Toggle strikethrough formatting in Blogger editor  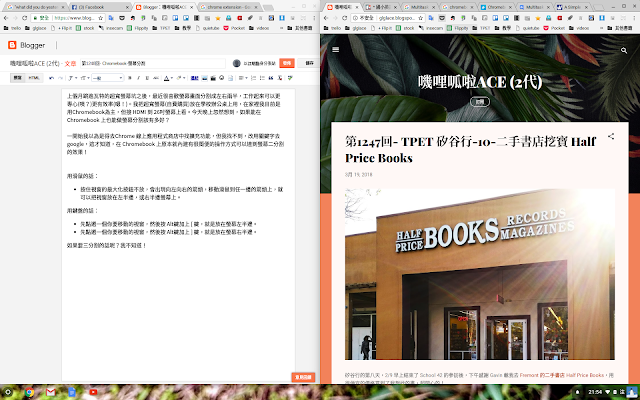pos(156,78)
